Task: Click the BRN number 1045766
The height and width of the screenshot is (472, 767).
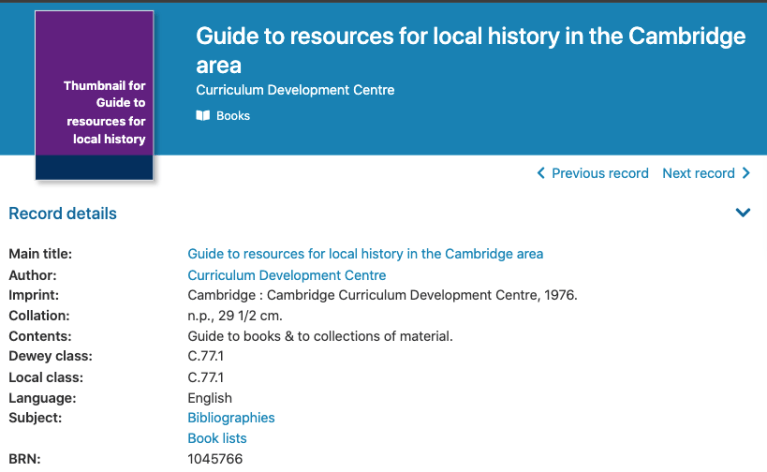Action: coord(215,459)
